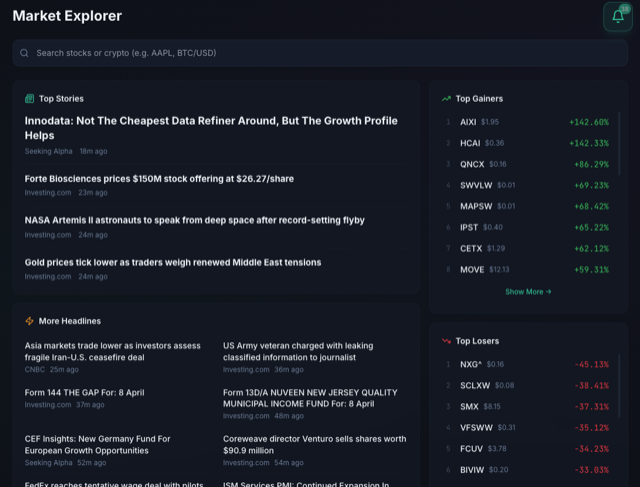This screenshot has height=487, width=640.
Task: Focus the stocks or crypto search field
Action: (320, 53)
